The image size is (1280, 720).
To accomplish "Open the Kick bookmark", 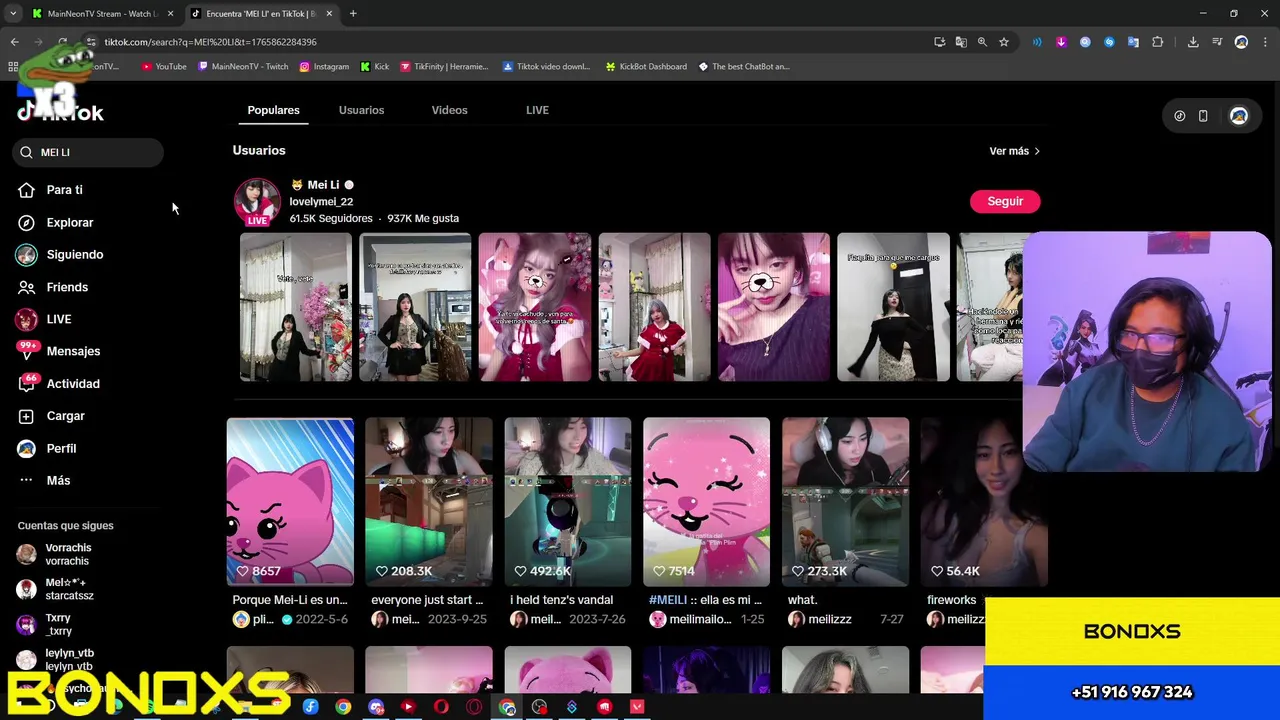I will (x=374, y=67).
